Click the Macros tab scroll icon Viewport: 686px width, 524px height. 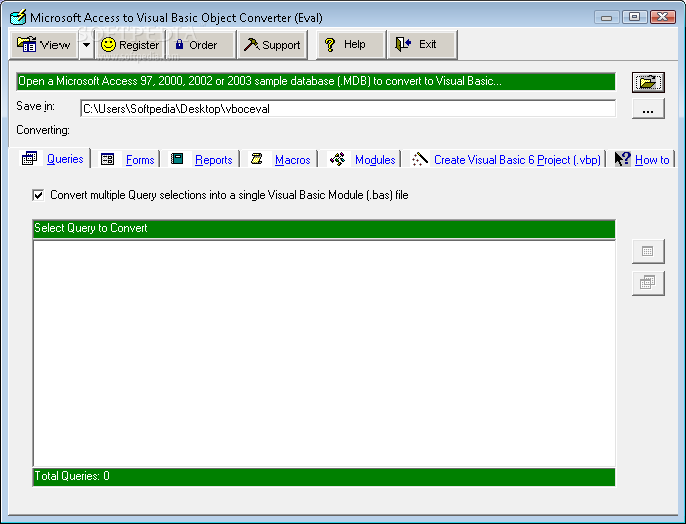[257, 159]
